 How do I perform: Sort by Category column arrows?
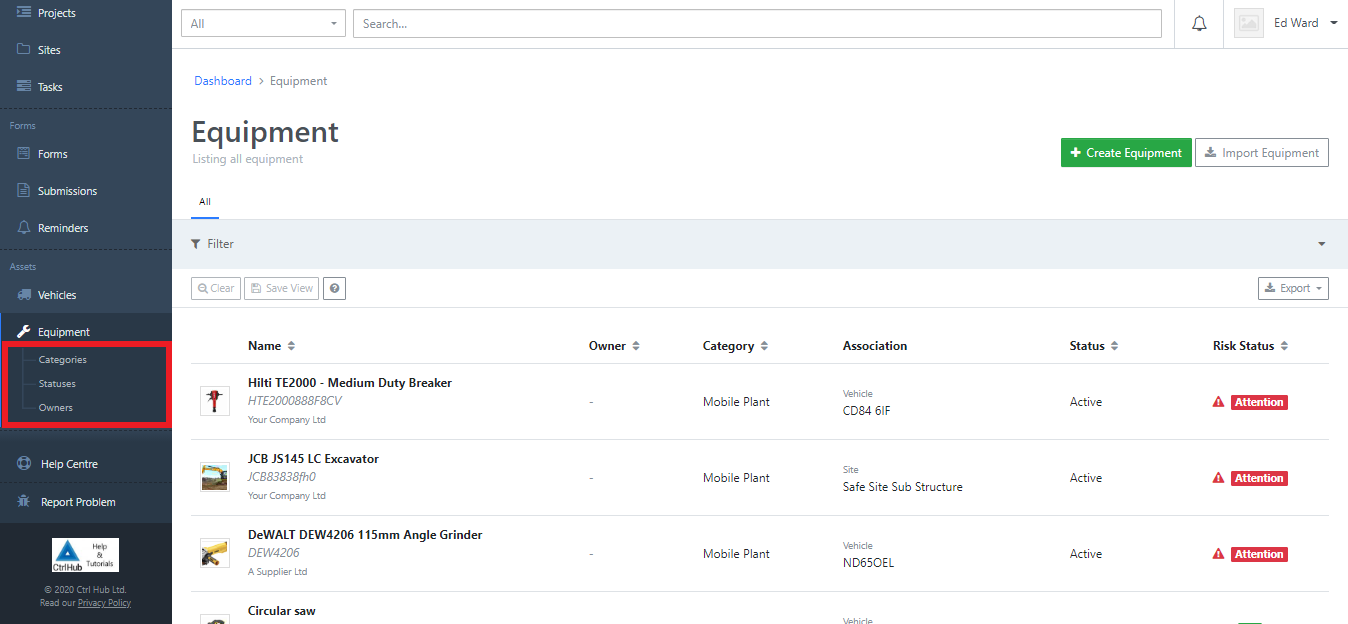[x=764, y=346]
